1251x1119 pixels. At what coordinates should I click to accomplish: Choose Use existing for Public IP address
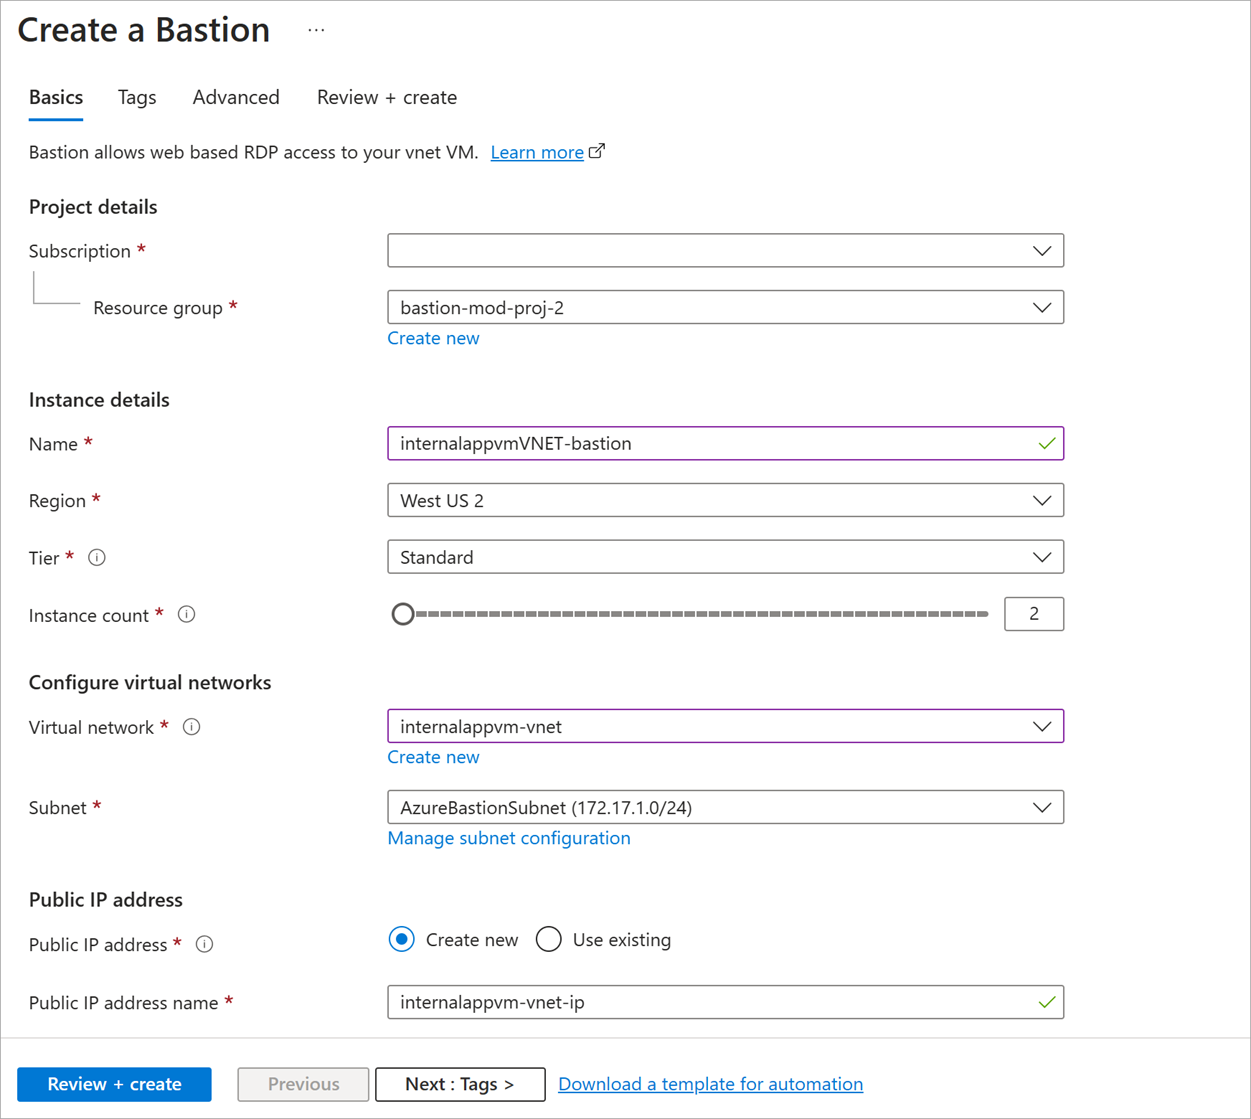[548, 939]
